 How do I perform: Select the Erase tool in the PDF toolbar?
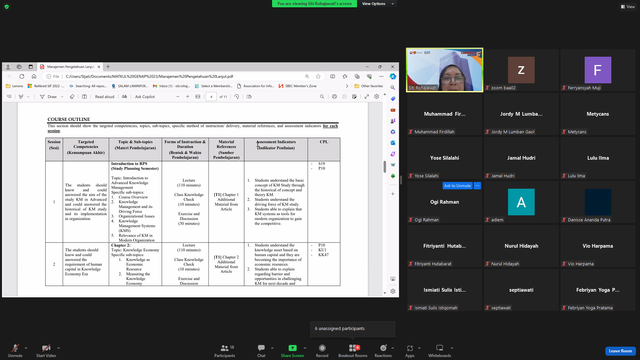72,97
